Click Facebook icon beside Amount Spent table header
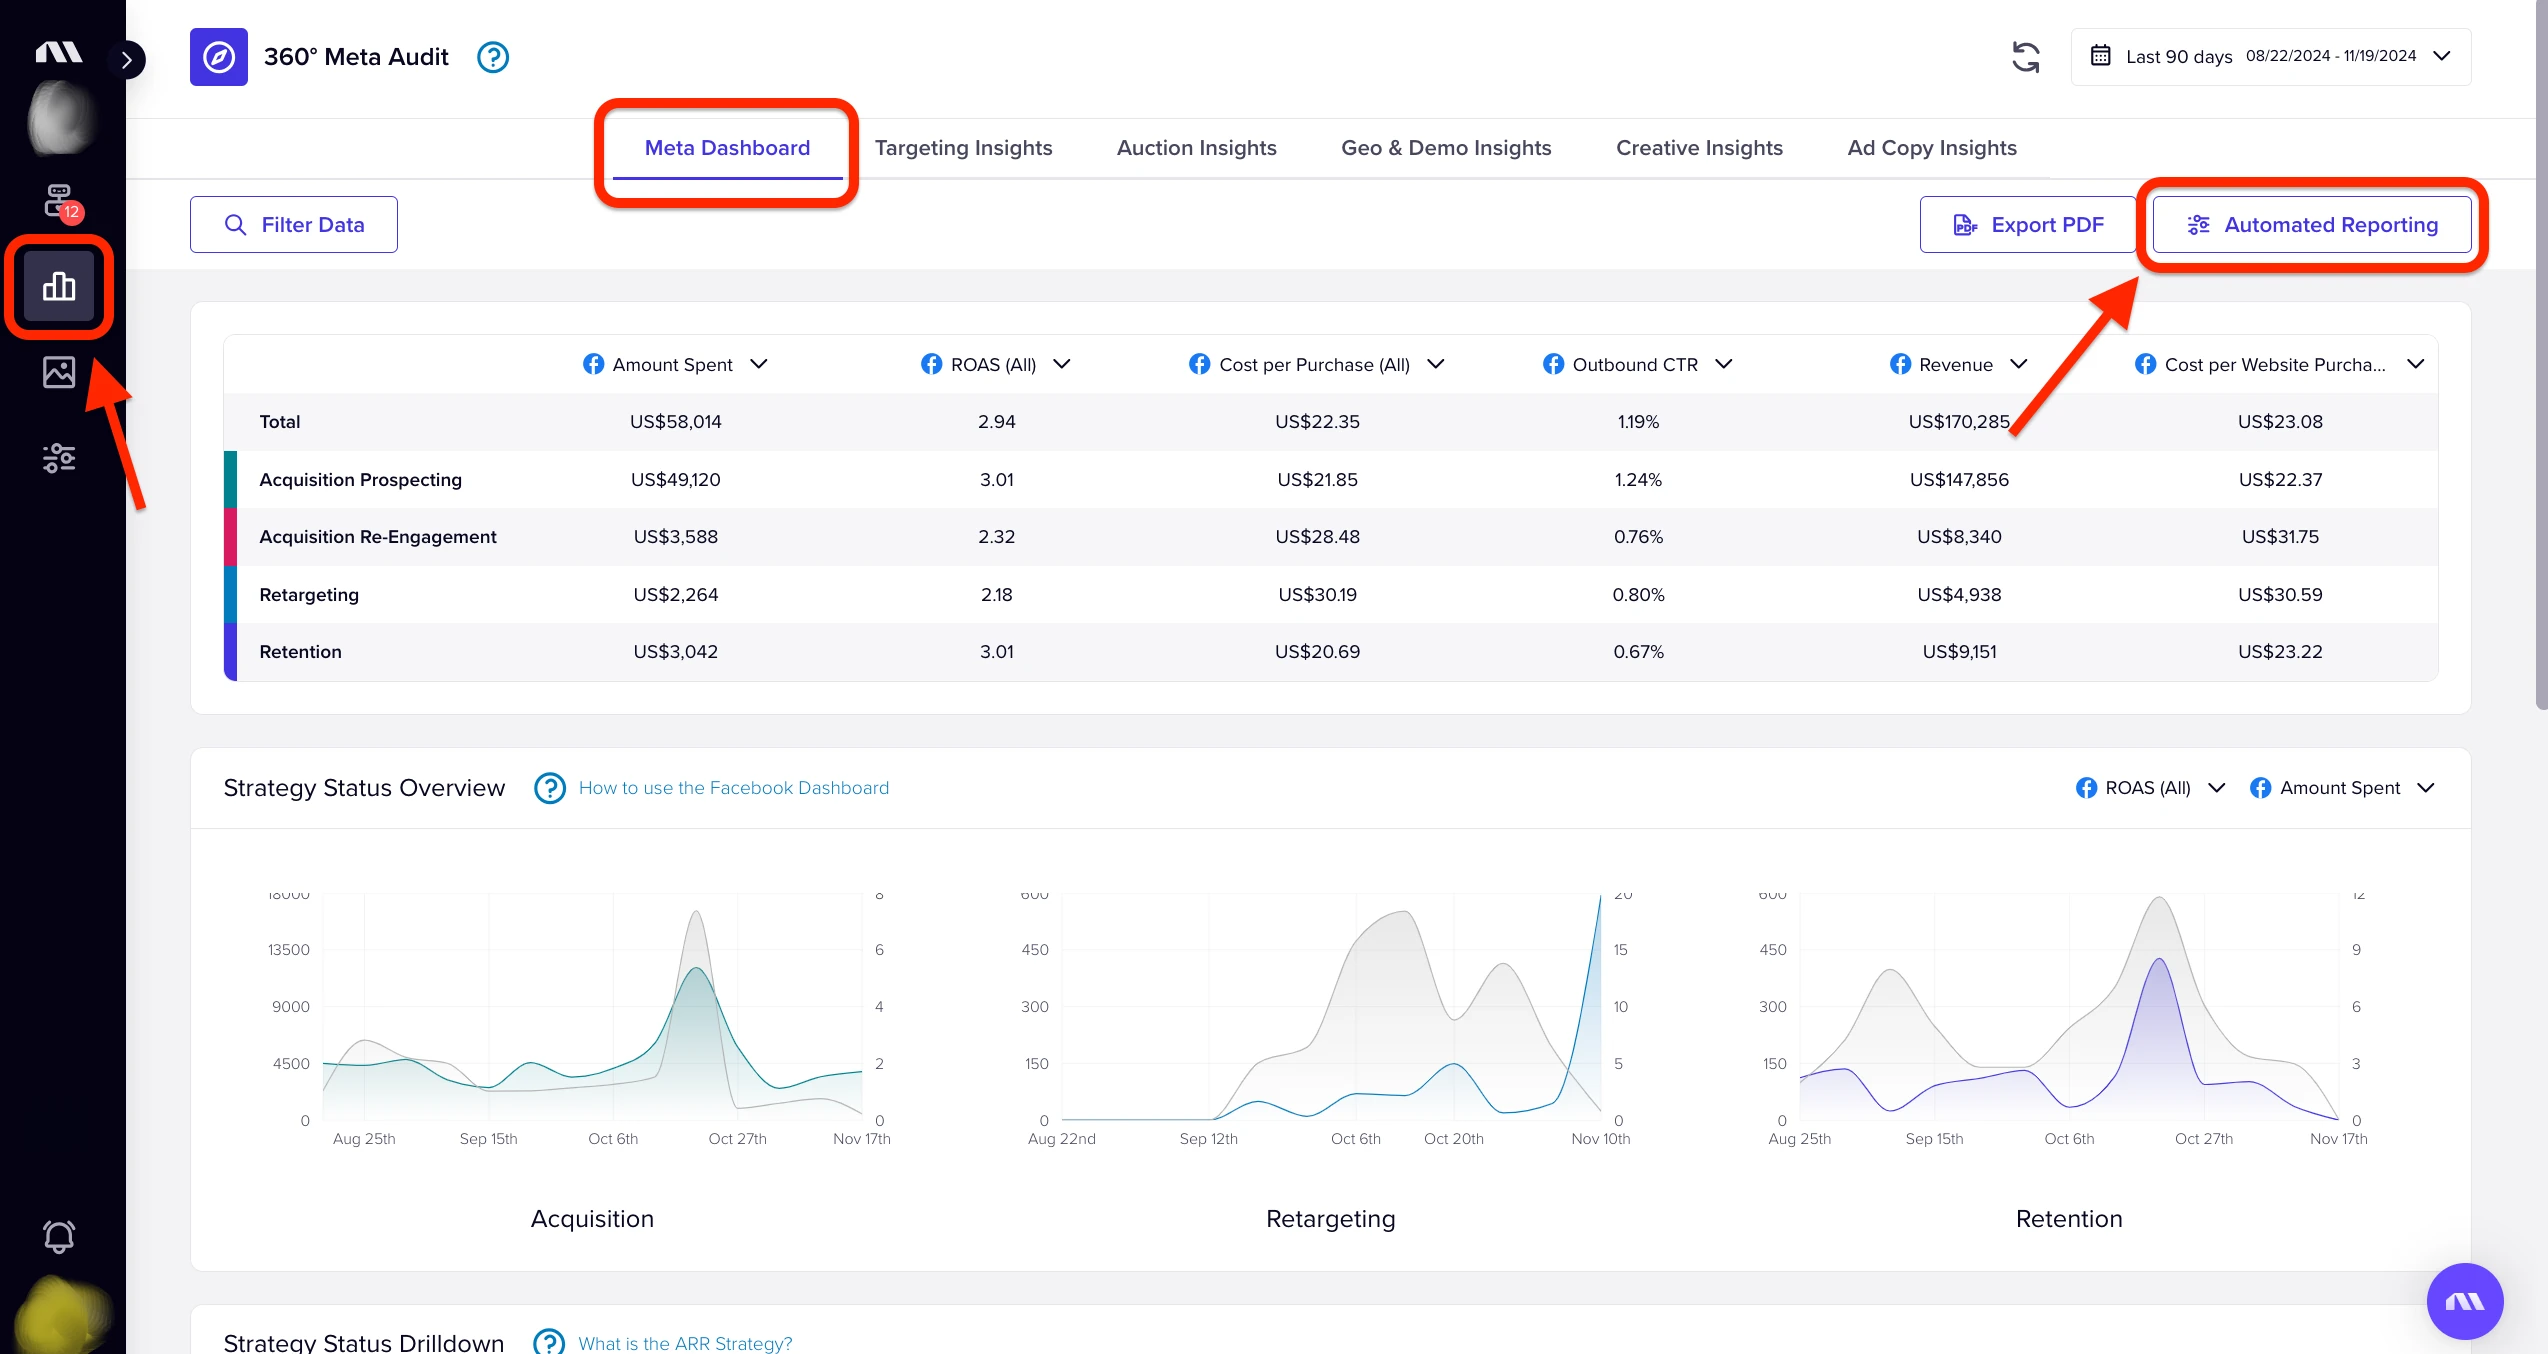The image size is (2548, 1354). (x=593, y=364)
